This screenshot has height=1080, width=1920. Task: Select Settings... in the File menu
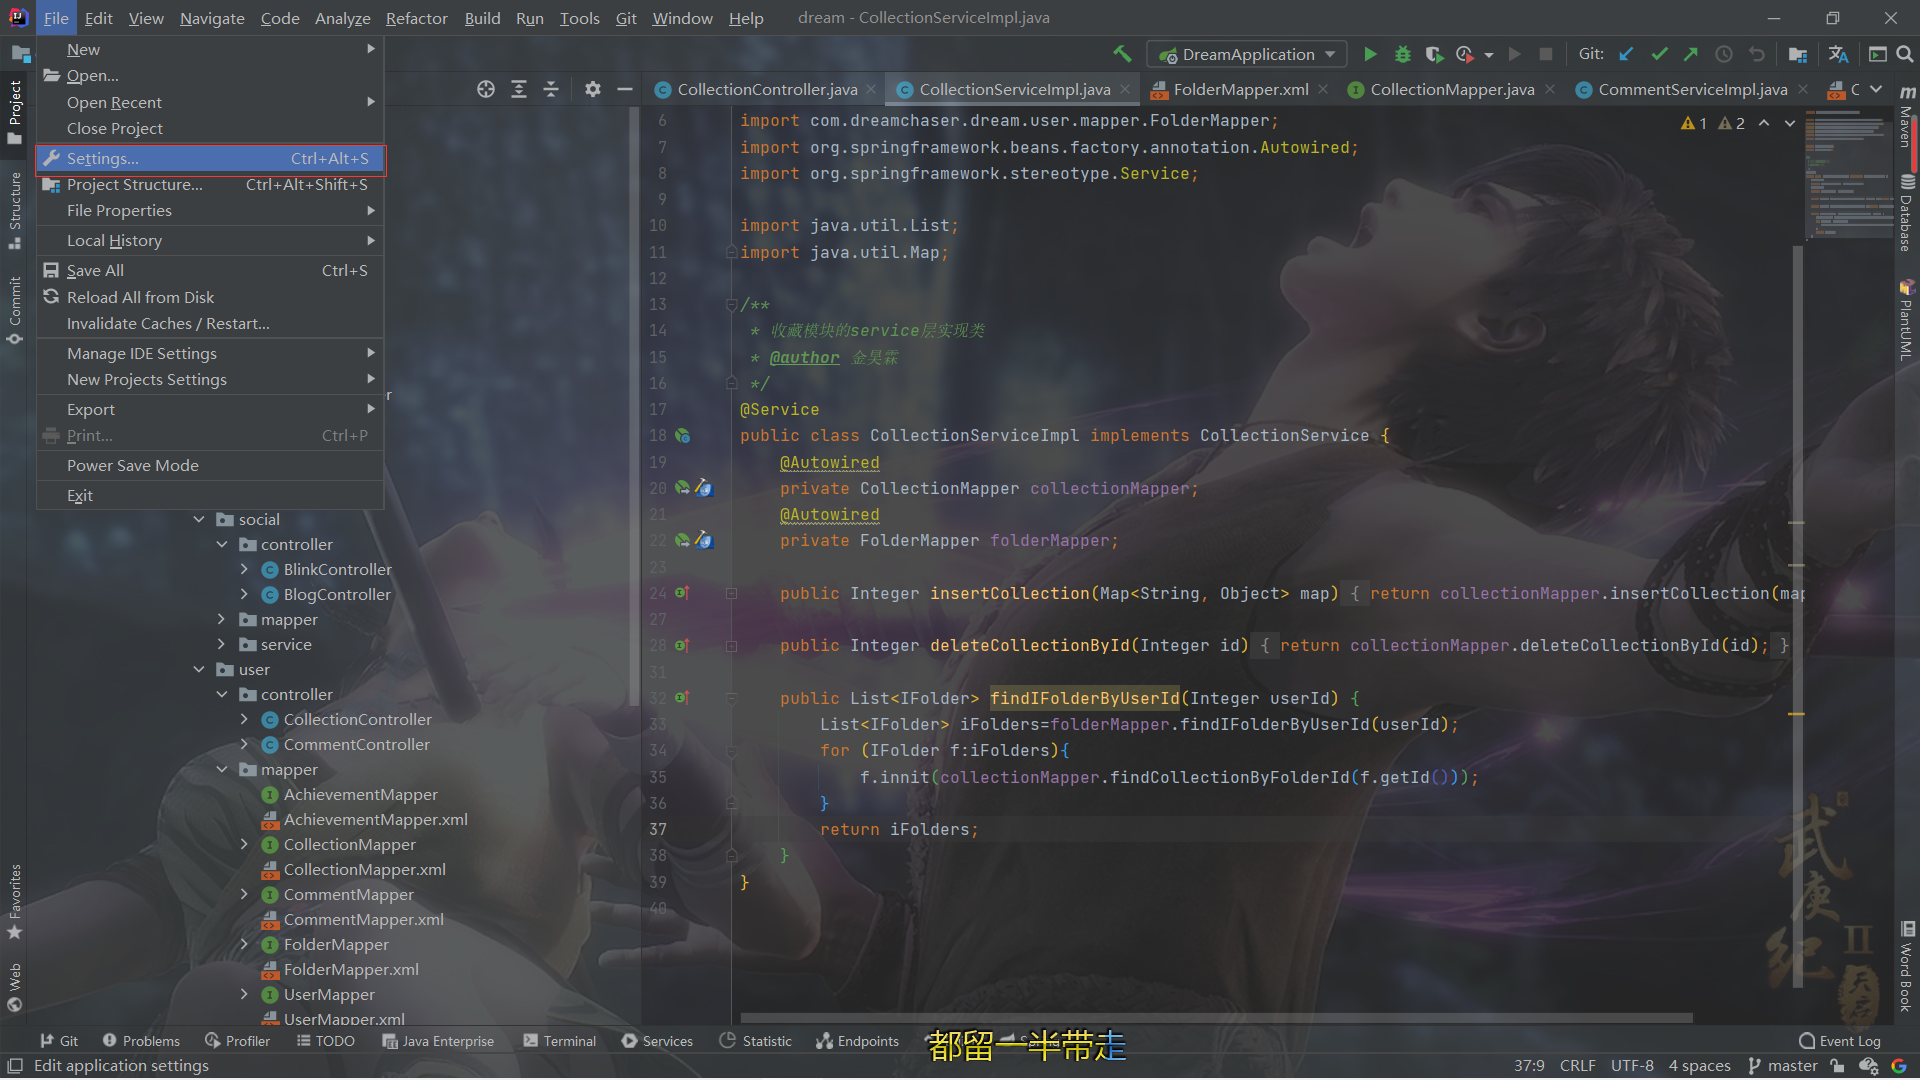point(102,158)
